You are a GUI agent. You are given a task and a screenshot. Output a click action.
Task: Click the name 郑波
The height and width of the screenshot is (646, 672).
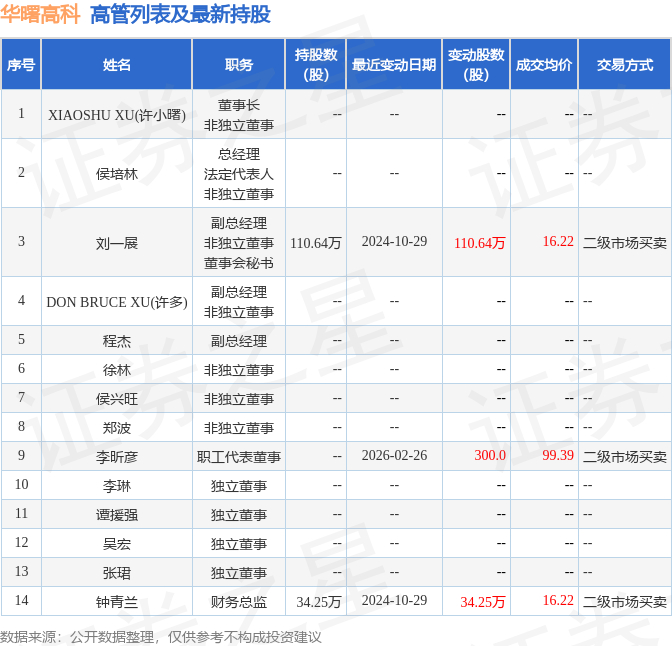pyautogui.click(x=117, y=428)
